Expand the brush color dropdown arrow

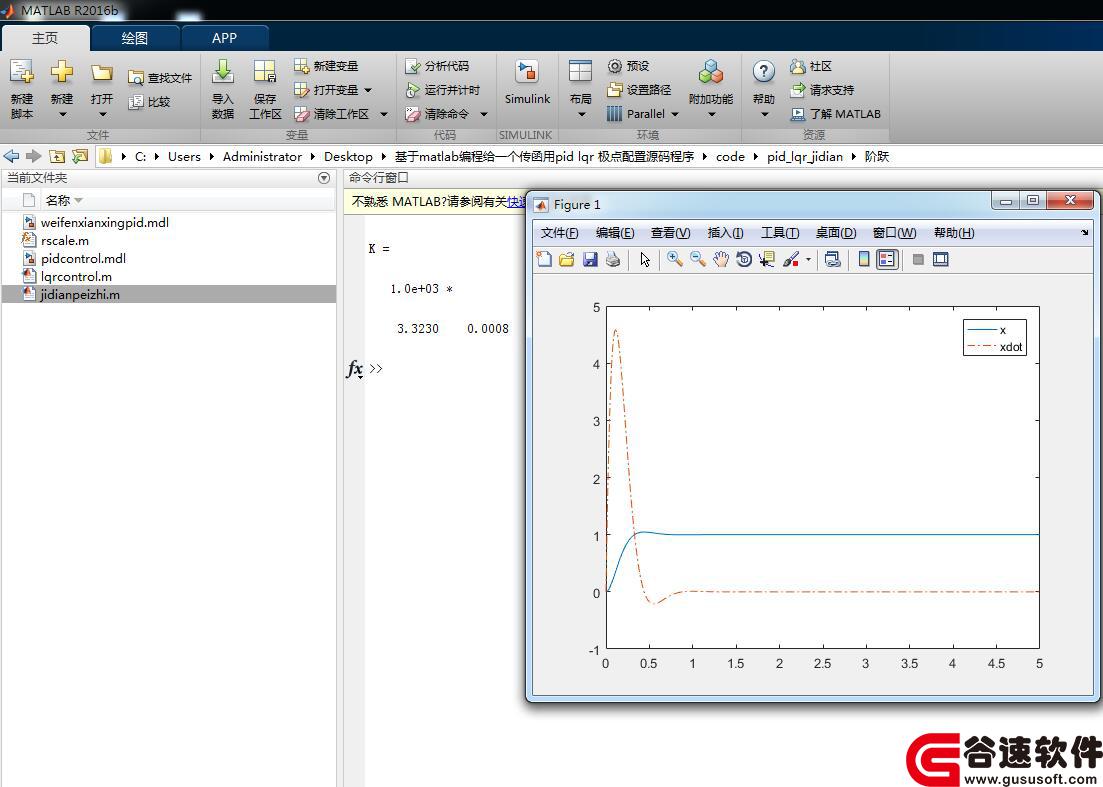coord(808,260)
